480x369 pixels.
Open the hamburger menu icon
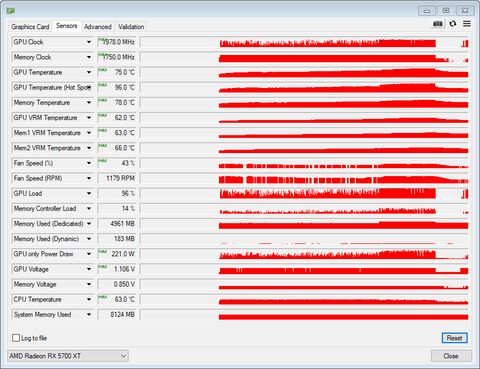[x=467, y=24]
